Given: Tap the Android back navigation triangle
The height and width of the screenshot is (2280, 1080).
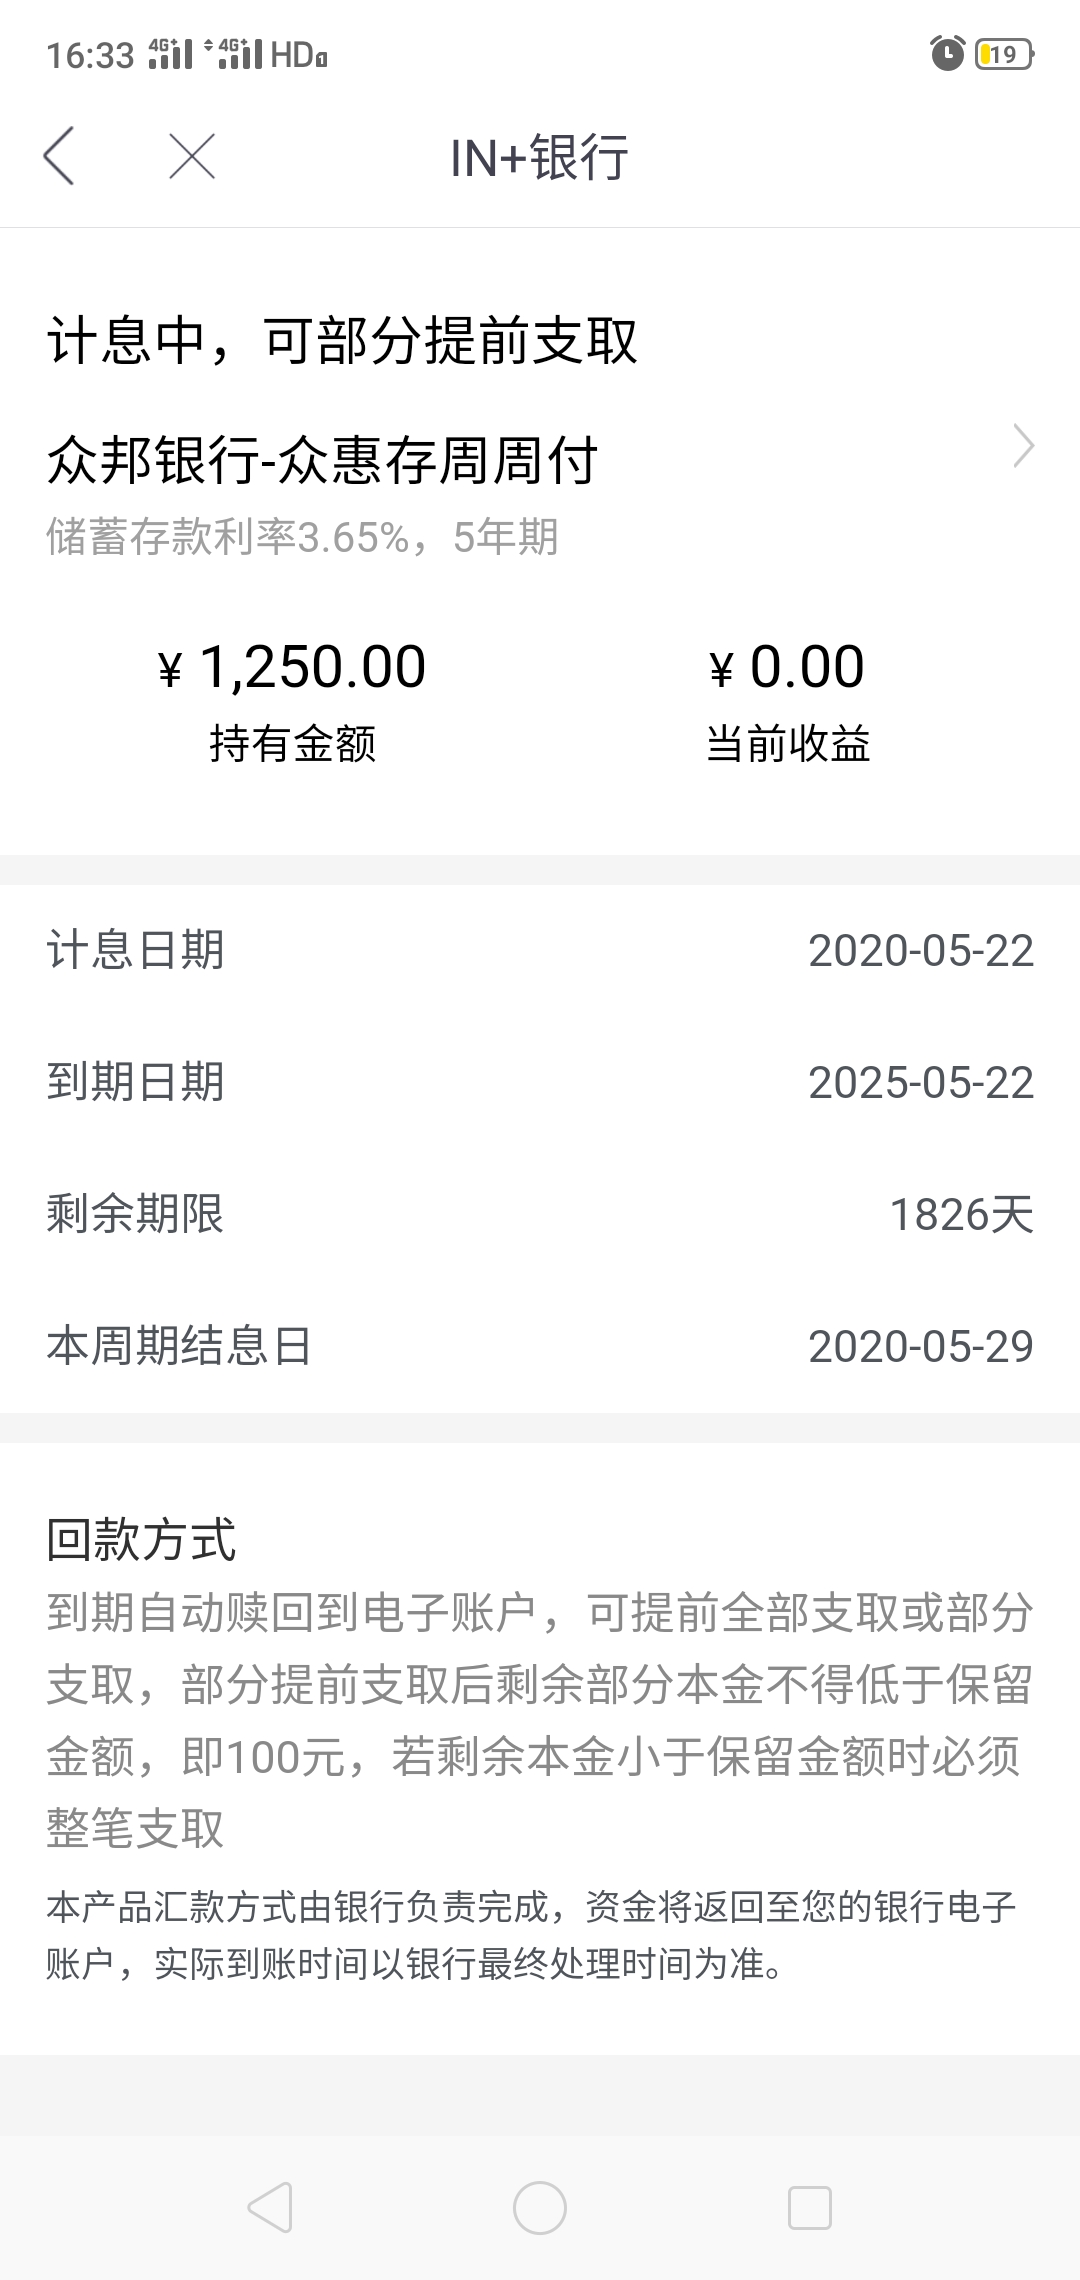Looking at the screenshot, I should pos(270,2207).
